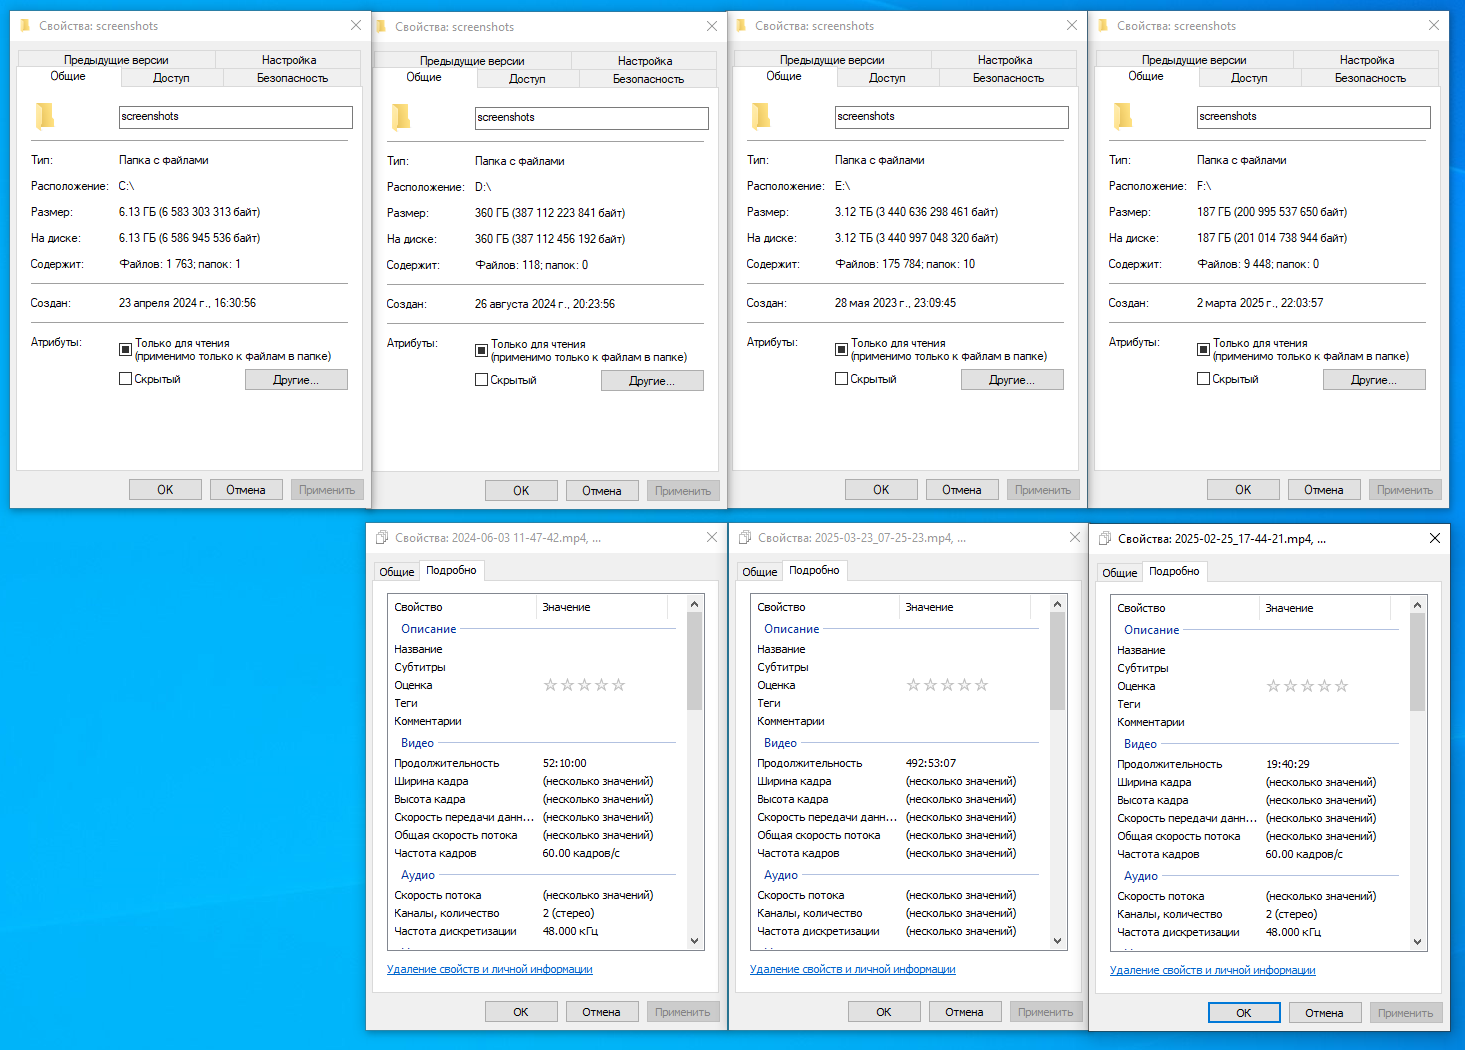Open 'Предыдущие версии' tab in the C:\ properties window

pyautogui.click(x=116, y=60)
